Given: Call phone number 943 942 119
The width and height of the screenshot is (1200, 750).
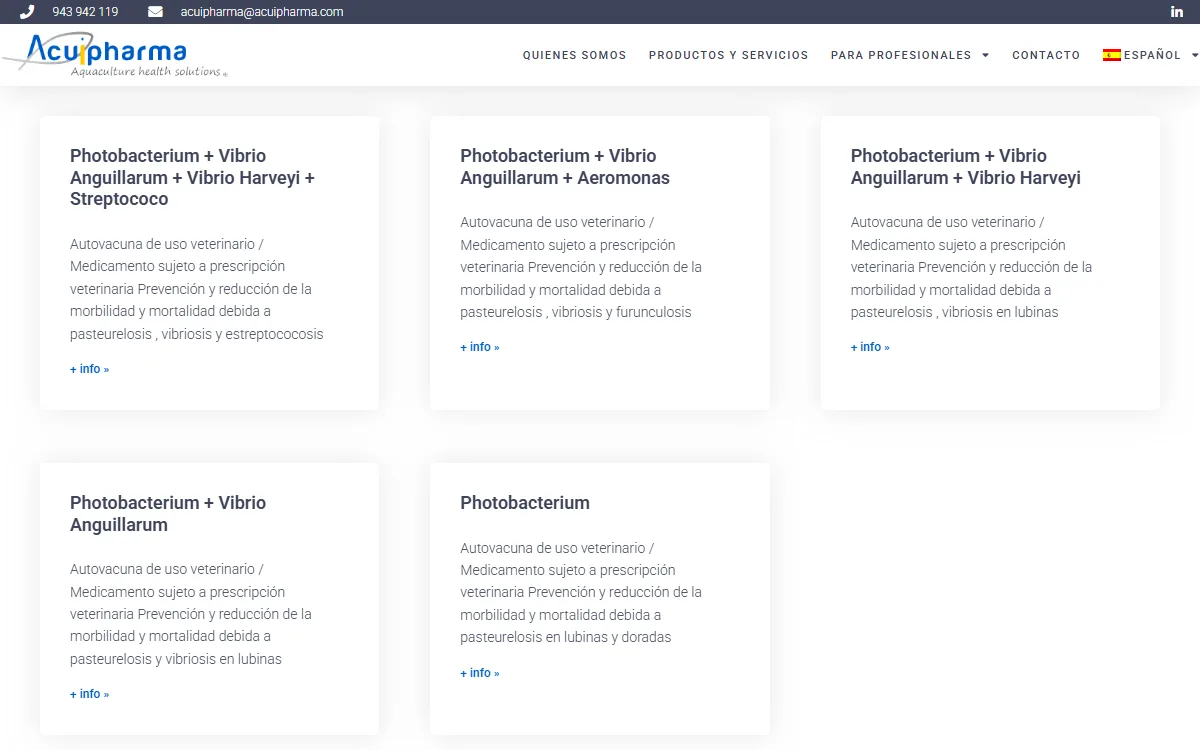Looking at the screenshot, I should (x=85, y=12).
